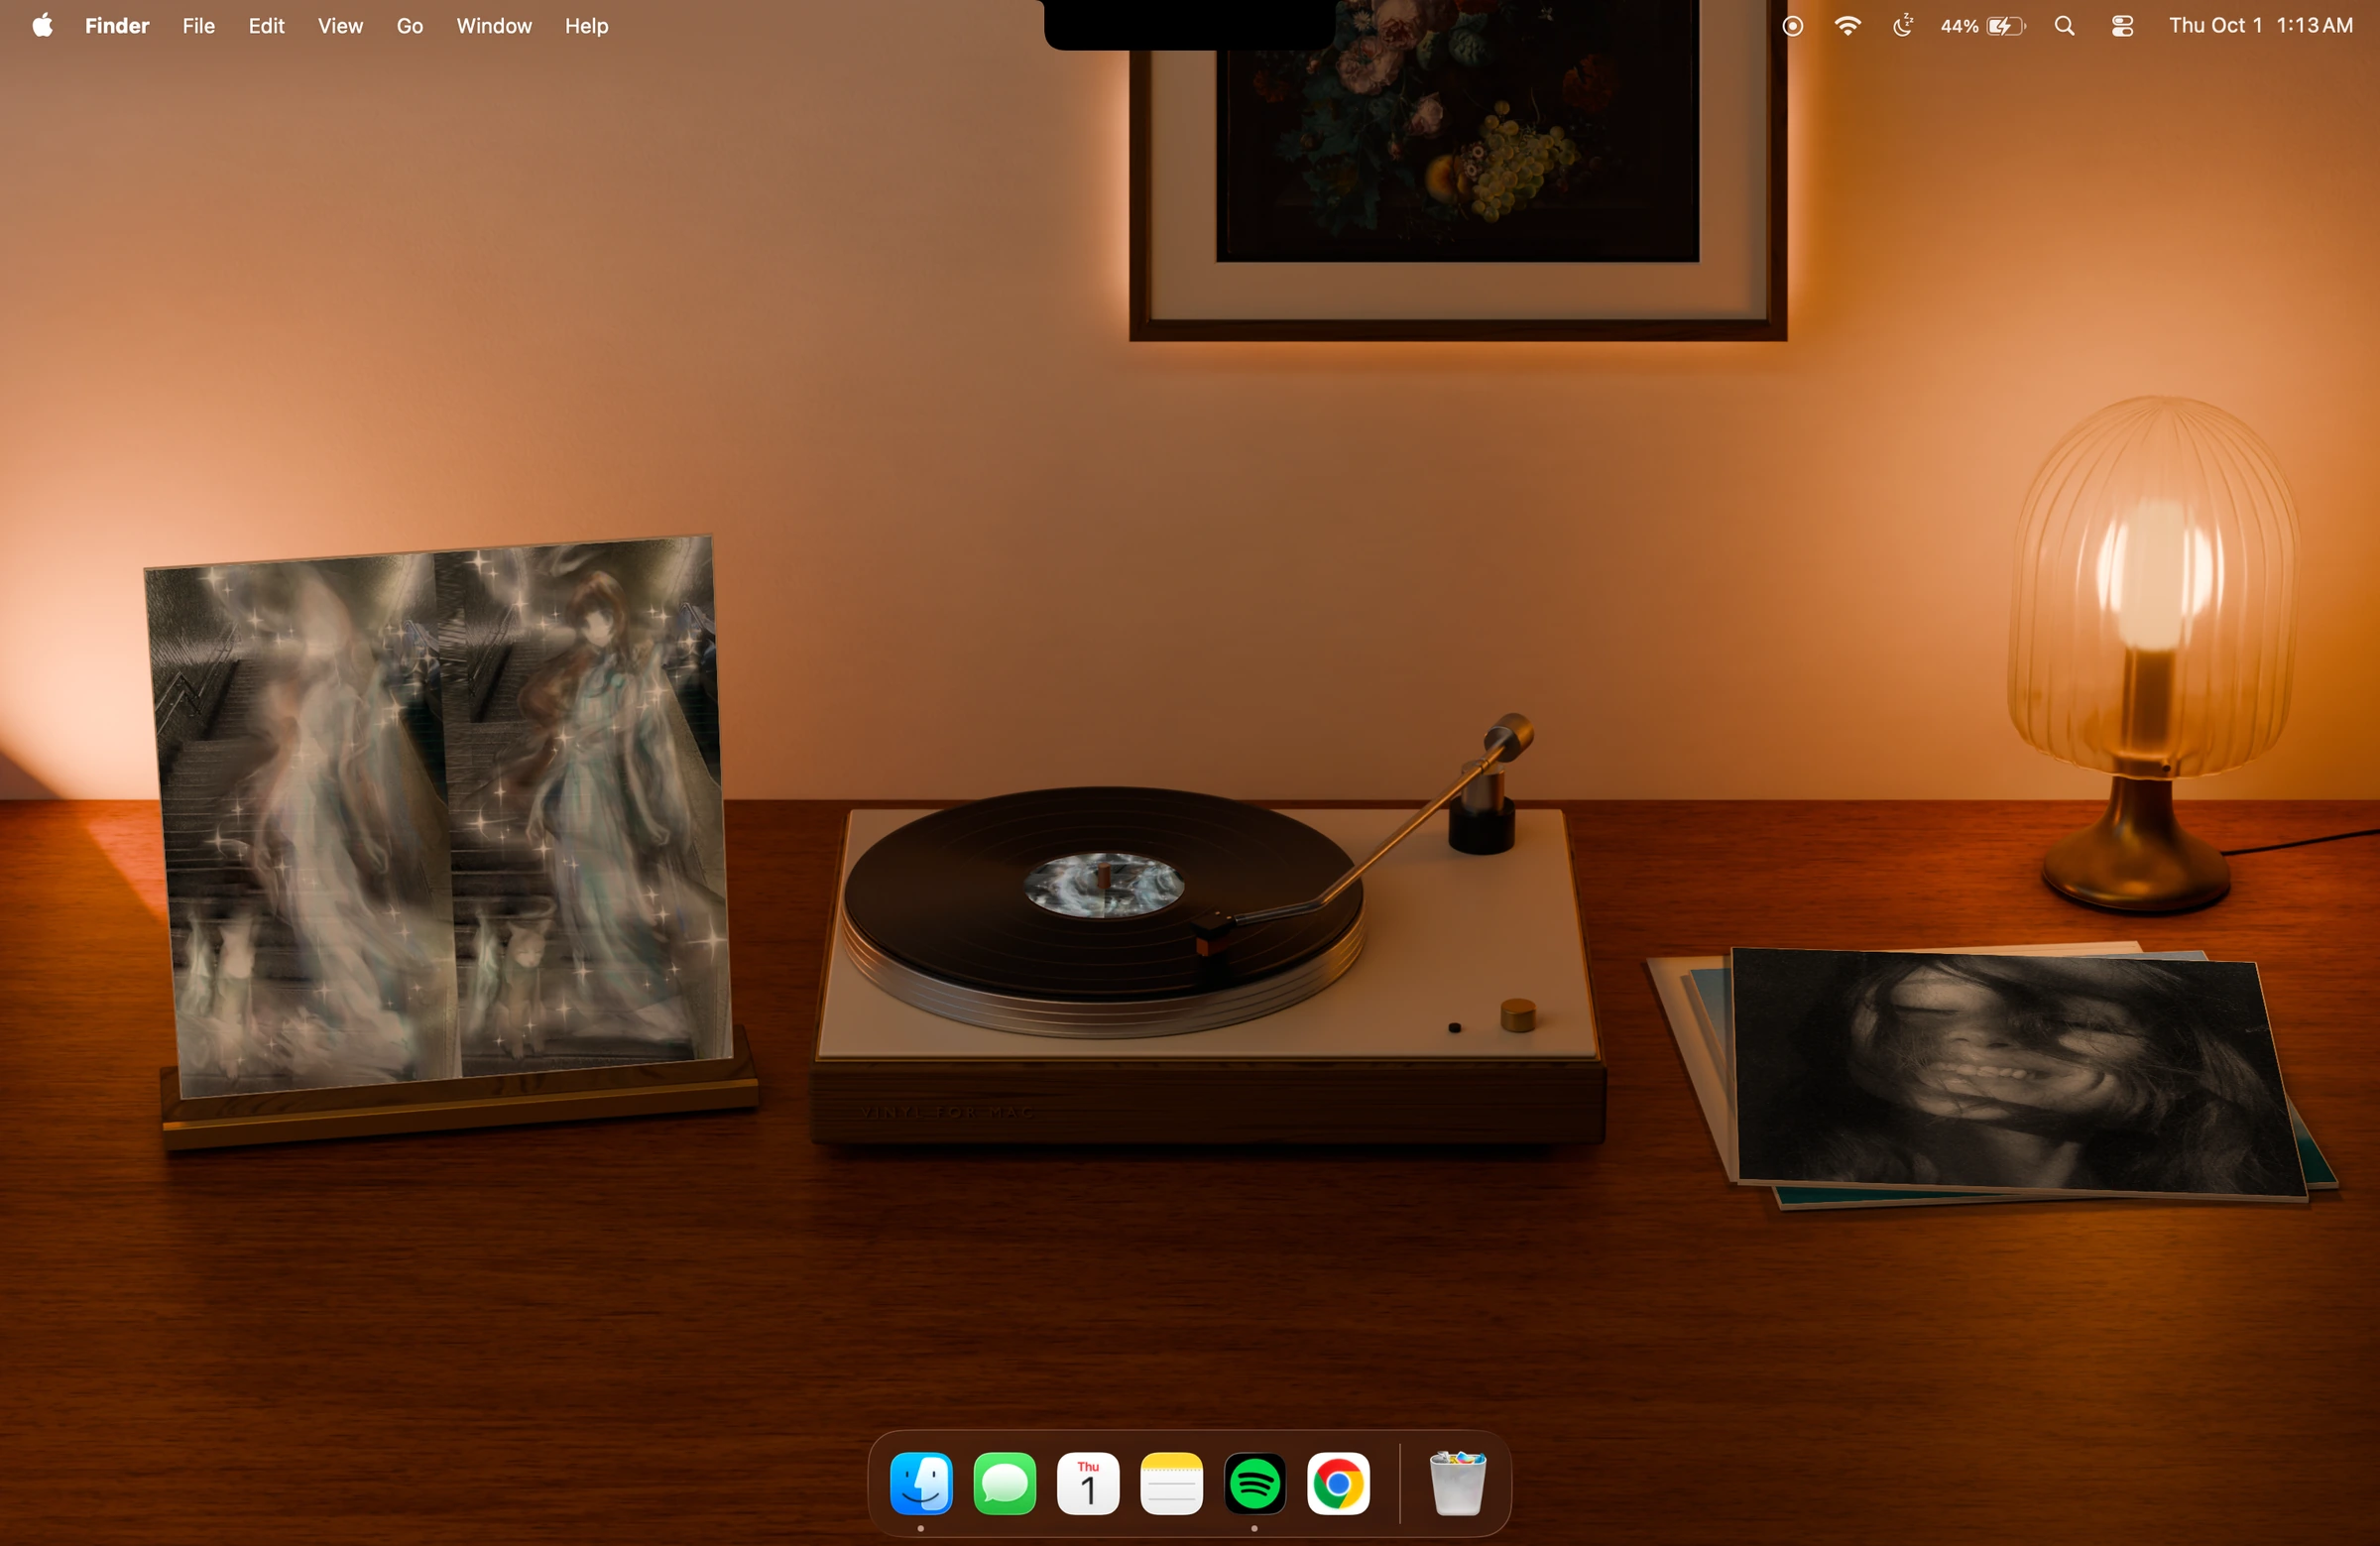Click the 44% battery indicator
The height and width of the screenshot is (1546, 2380).
(x=1983, y=26)
